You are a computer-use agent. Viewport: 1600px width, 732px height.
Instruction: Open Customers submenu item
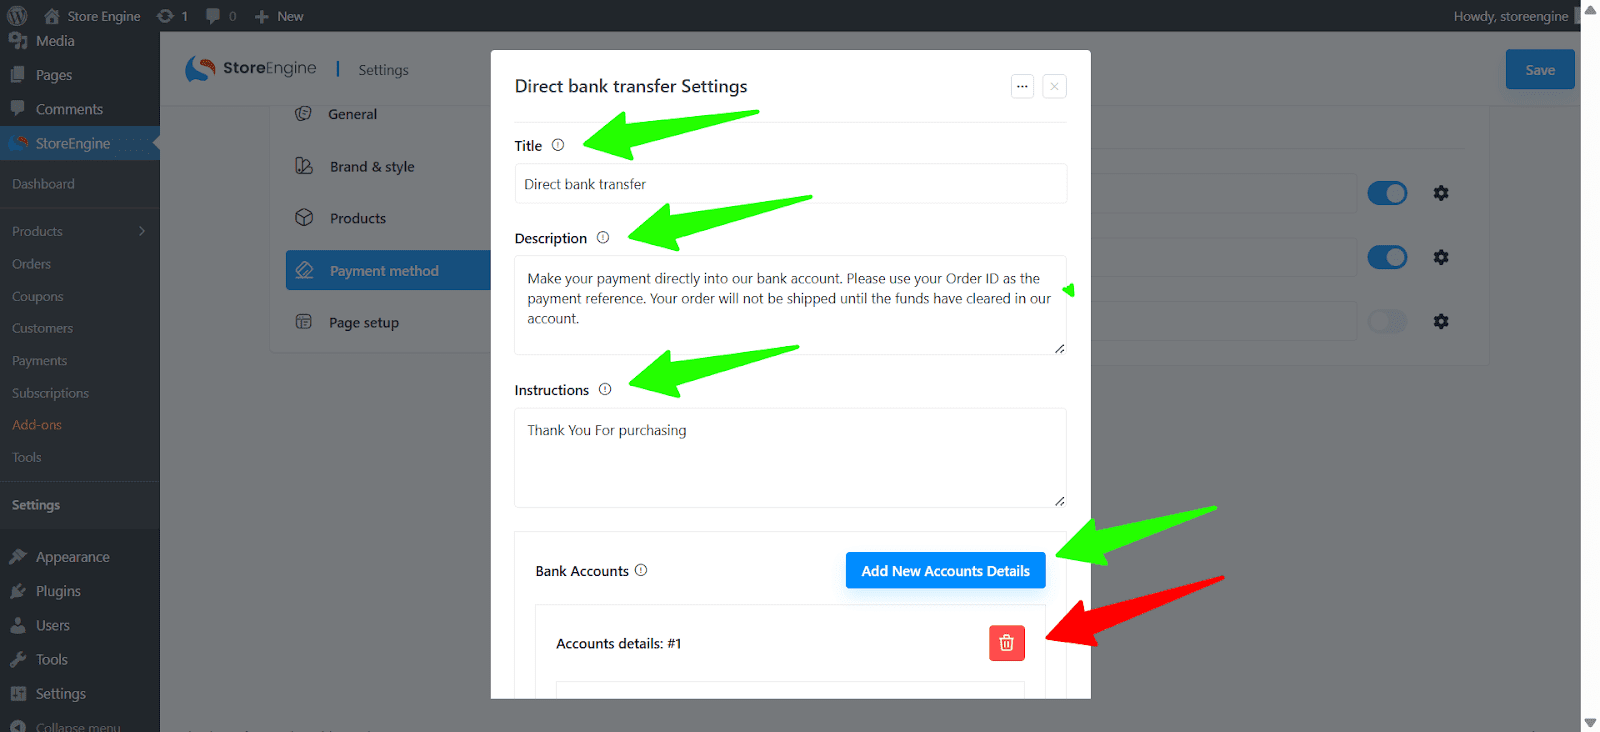(42, 328)
